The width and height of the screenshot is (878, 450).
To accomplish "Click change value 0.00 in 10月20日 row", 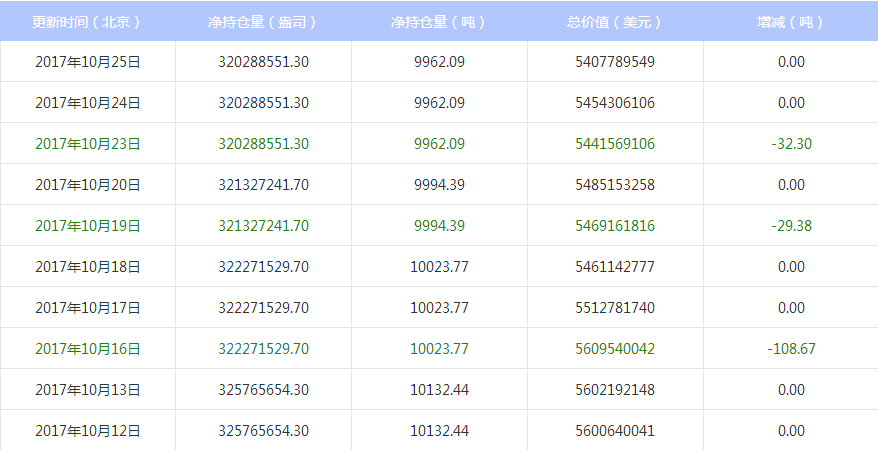I will [791, 185].
